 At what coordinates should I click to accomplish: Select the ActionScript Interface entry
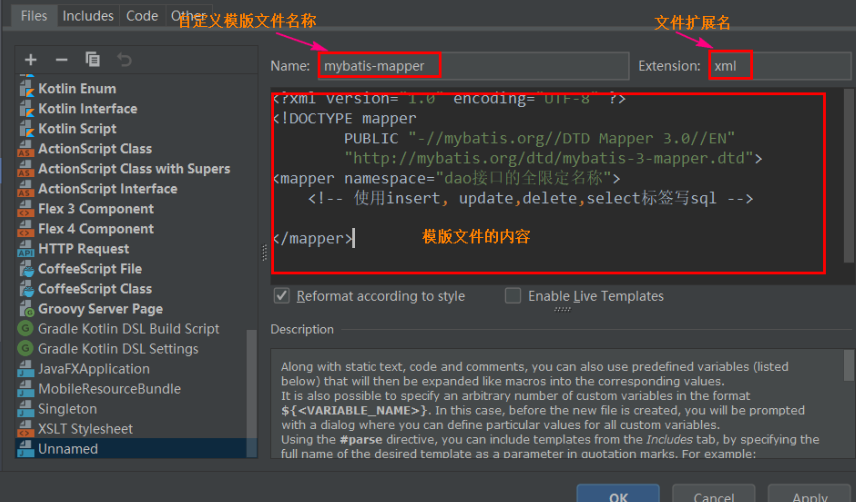[108, 189]
